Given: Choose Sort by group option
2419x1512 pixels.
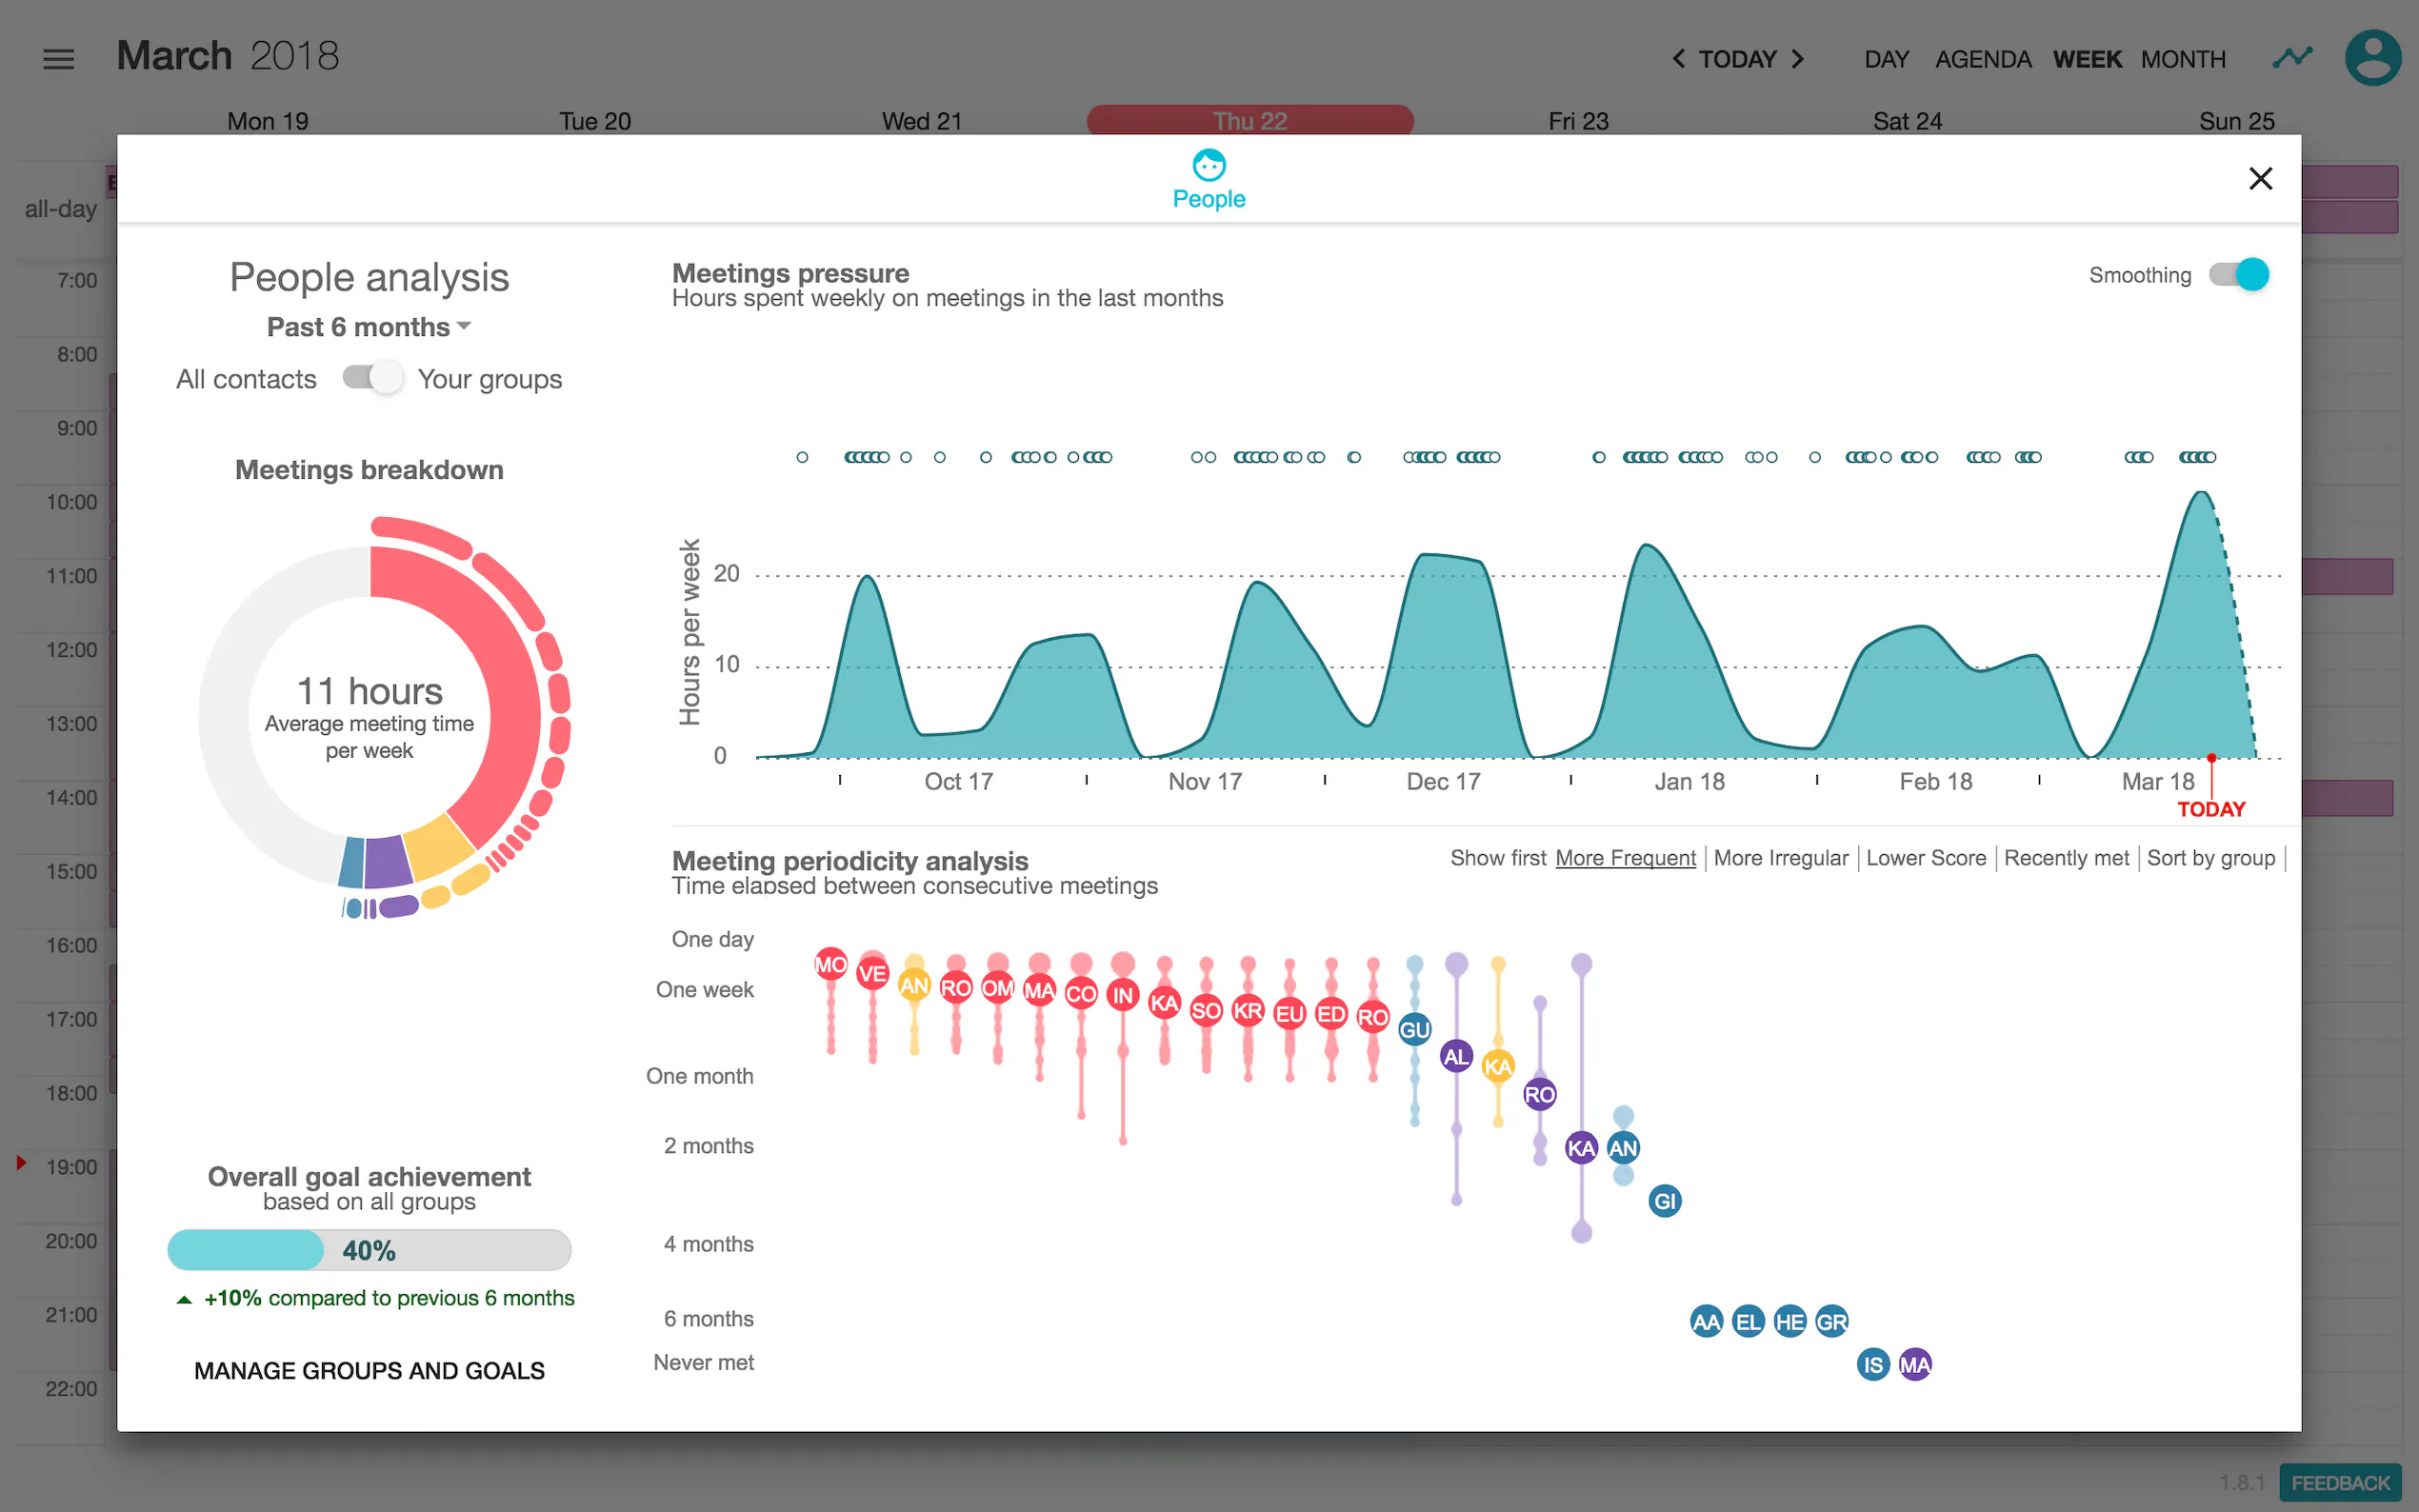Looking at the screenshot, I should 2210,858.
